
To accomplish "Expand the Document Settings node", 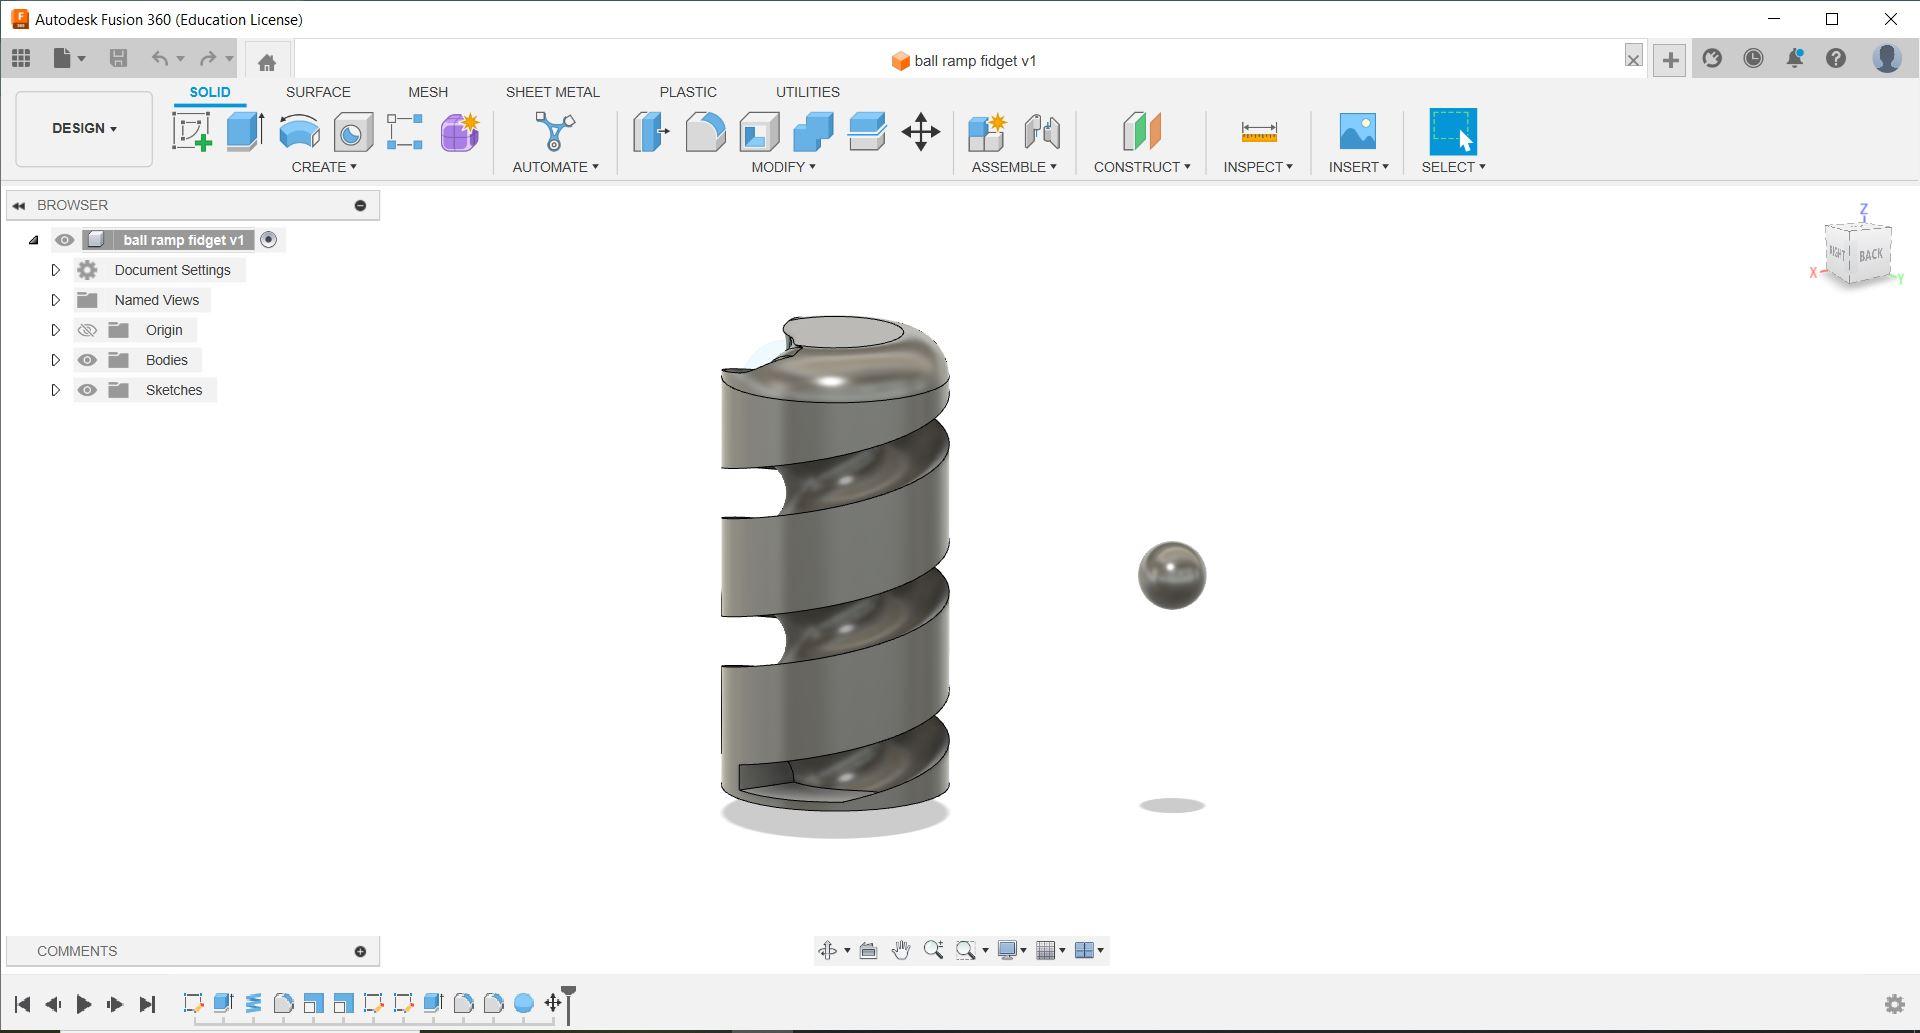I will 55,270.
